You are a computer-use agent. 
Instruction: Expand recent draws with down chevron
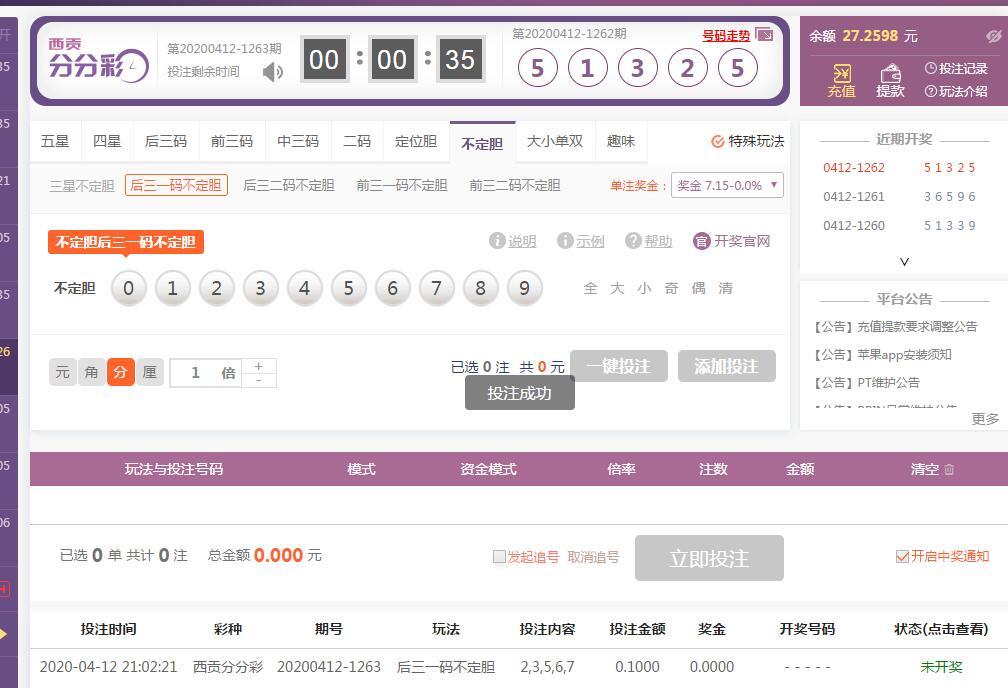pyautogui.click(x=904, y=261)
